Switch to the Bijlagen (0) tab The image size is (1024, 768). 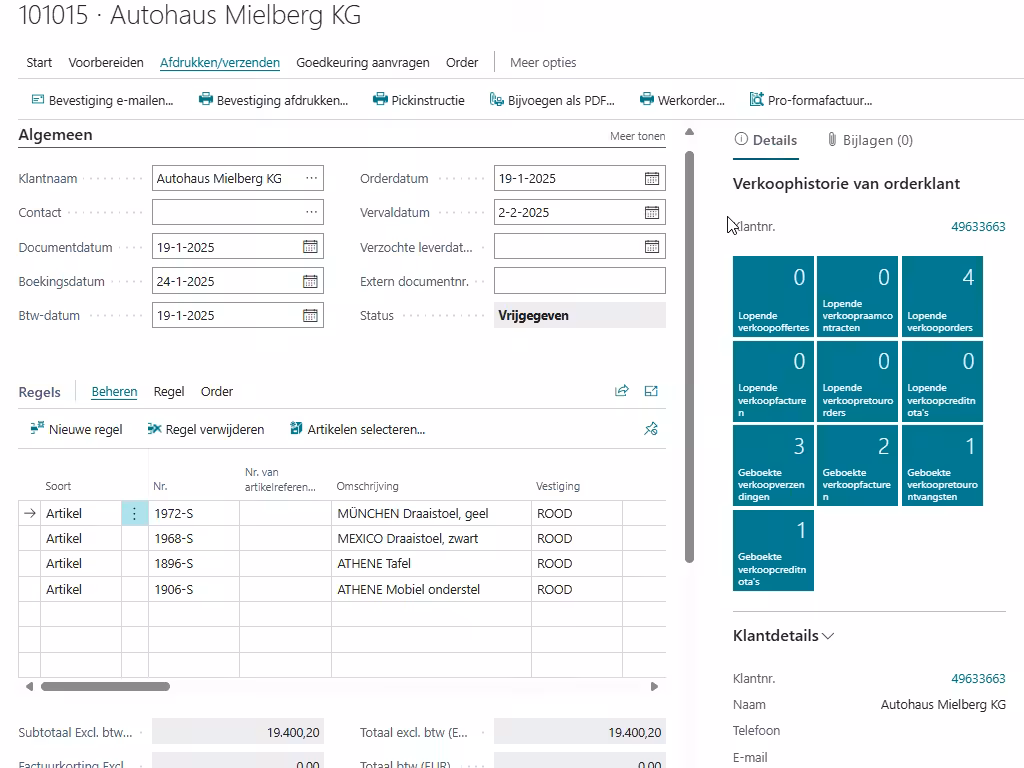[869, 140]
